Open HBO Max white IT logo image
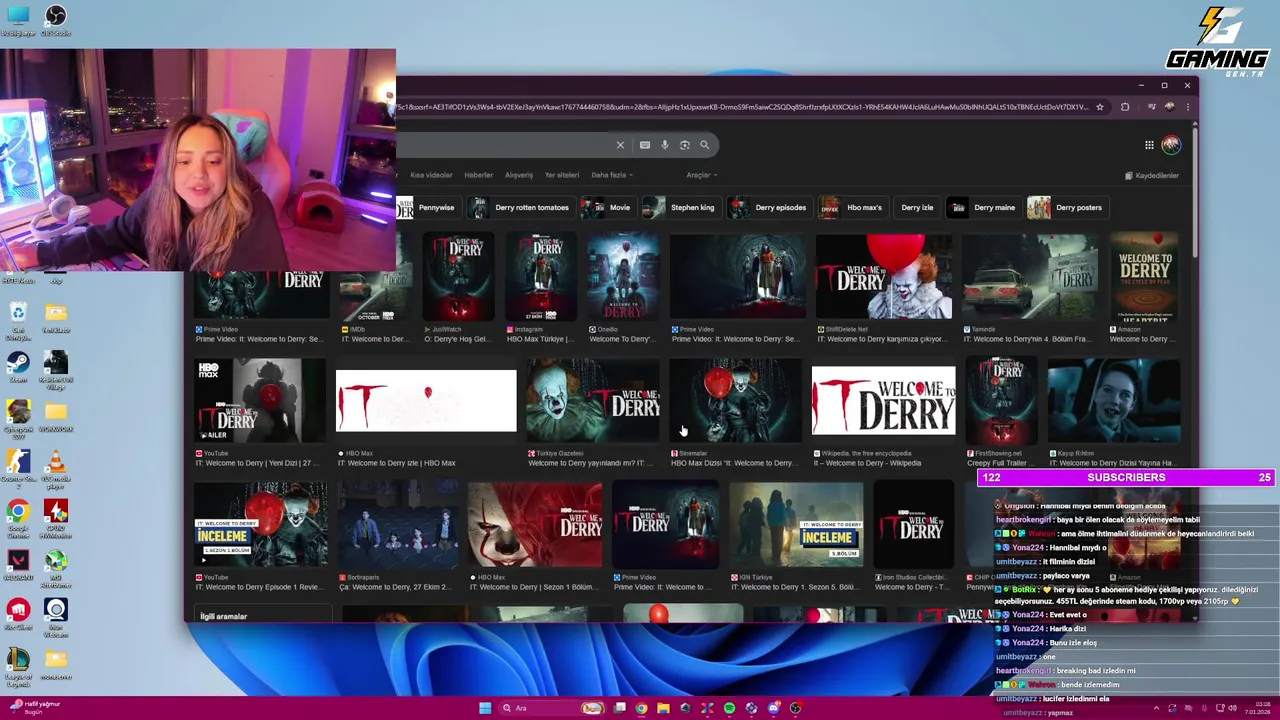The image size is (1280, 720). click(427, 401)
